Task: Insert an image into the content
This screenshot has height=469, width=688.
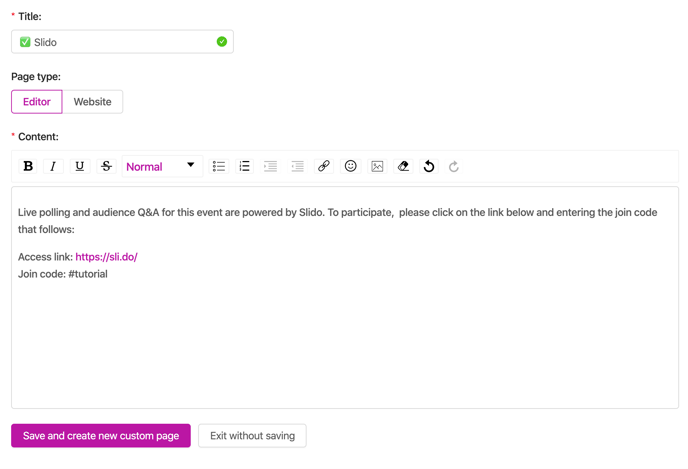Action: pos(377,166)
